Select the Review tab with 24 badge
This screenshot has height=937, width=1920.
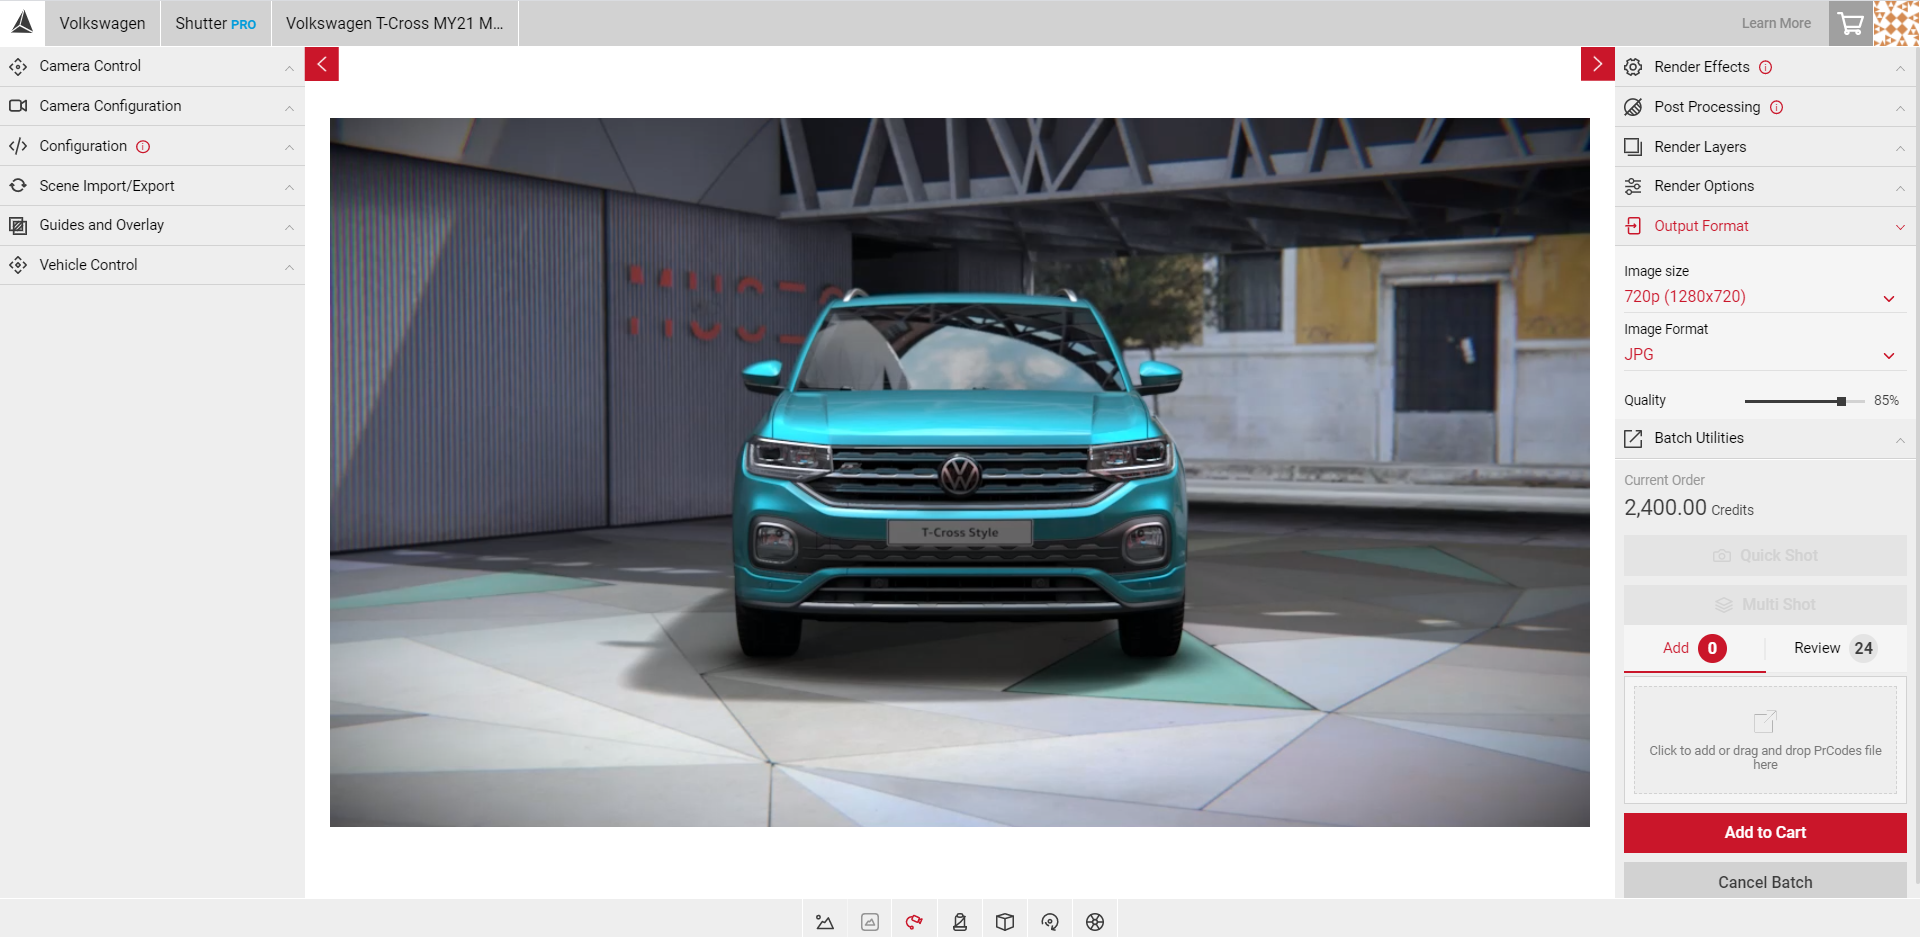1835,648
